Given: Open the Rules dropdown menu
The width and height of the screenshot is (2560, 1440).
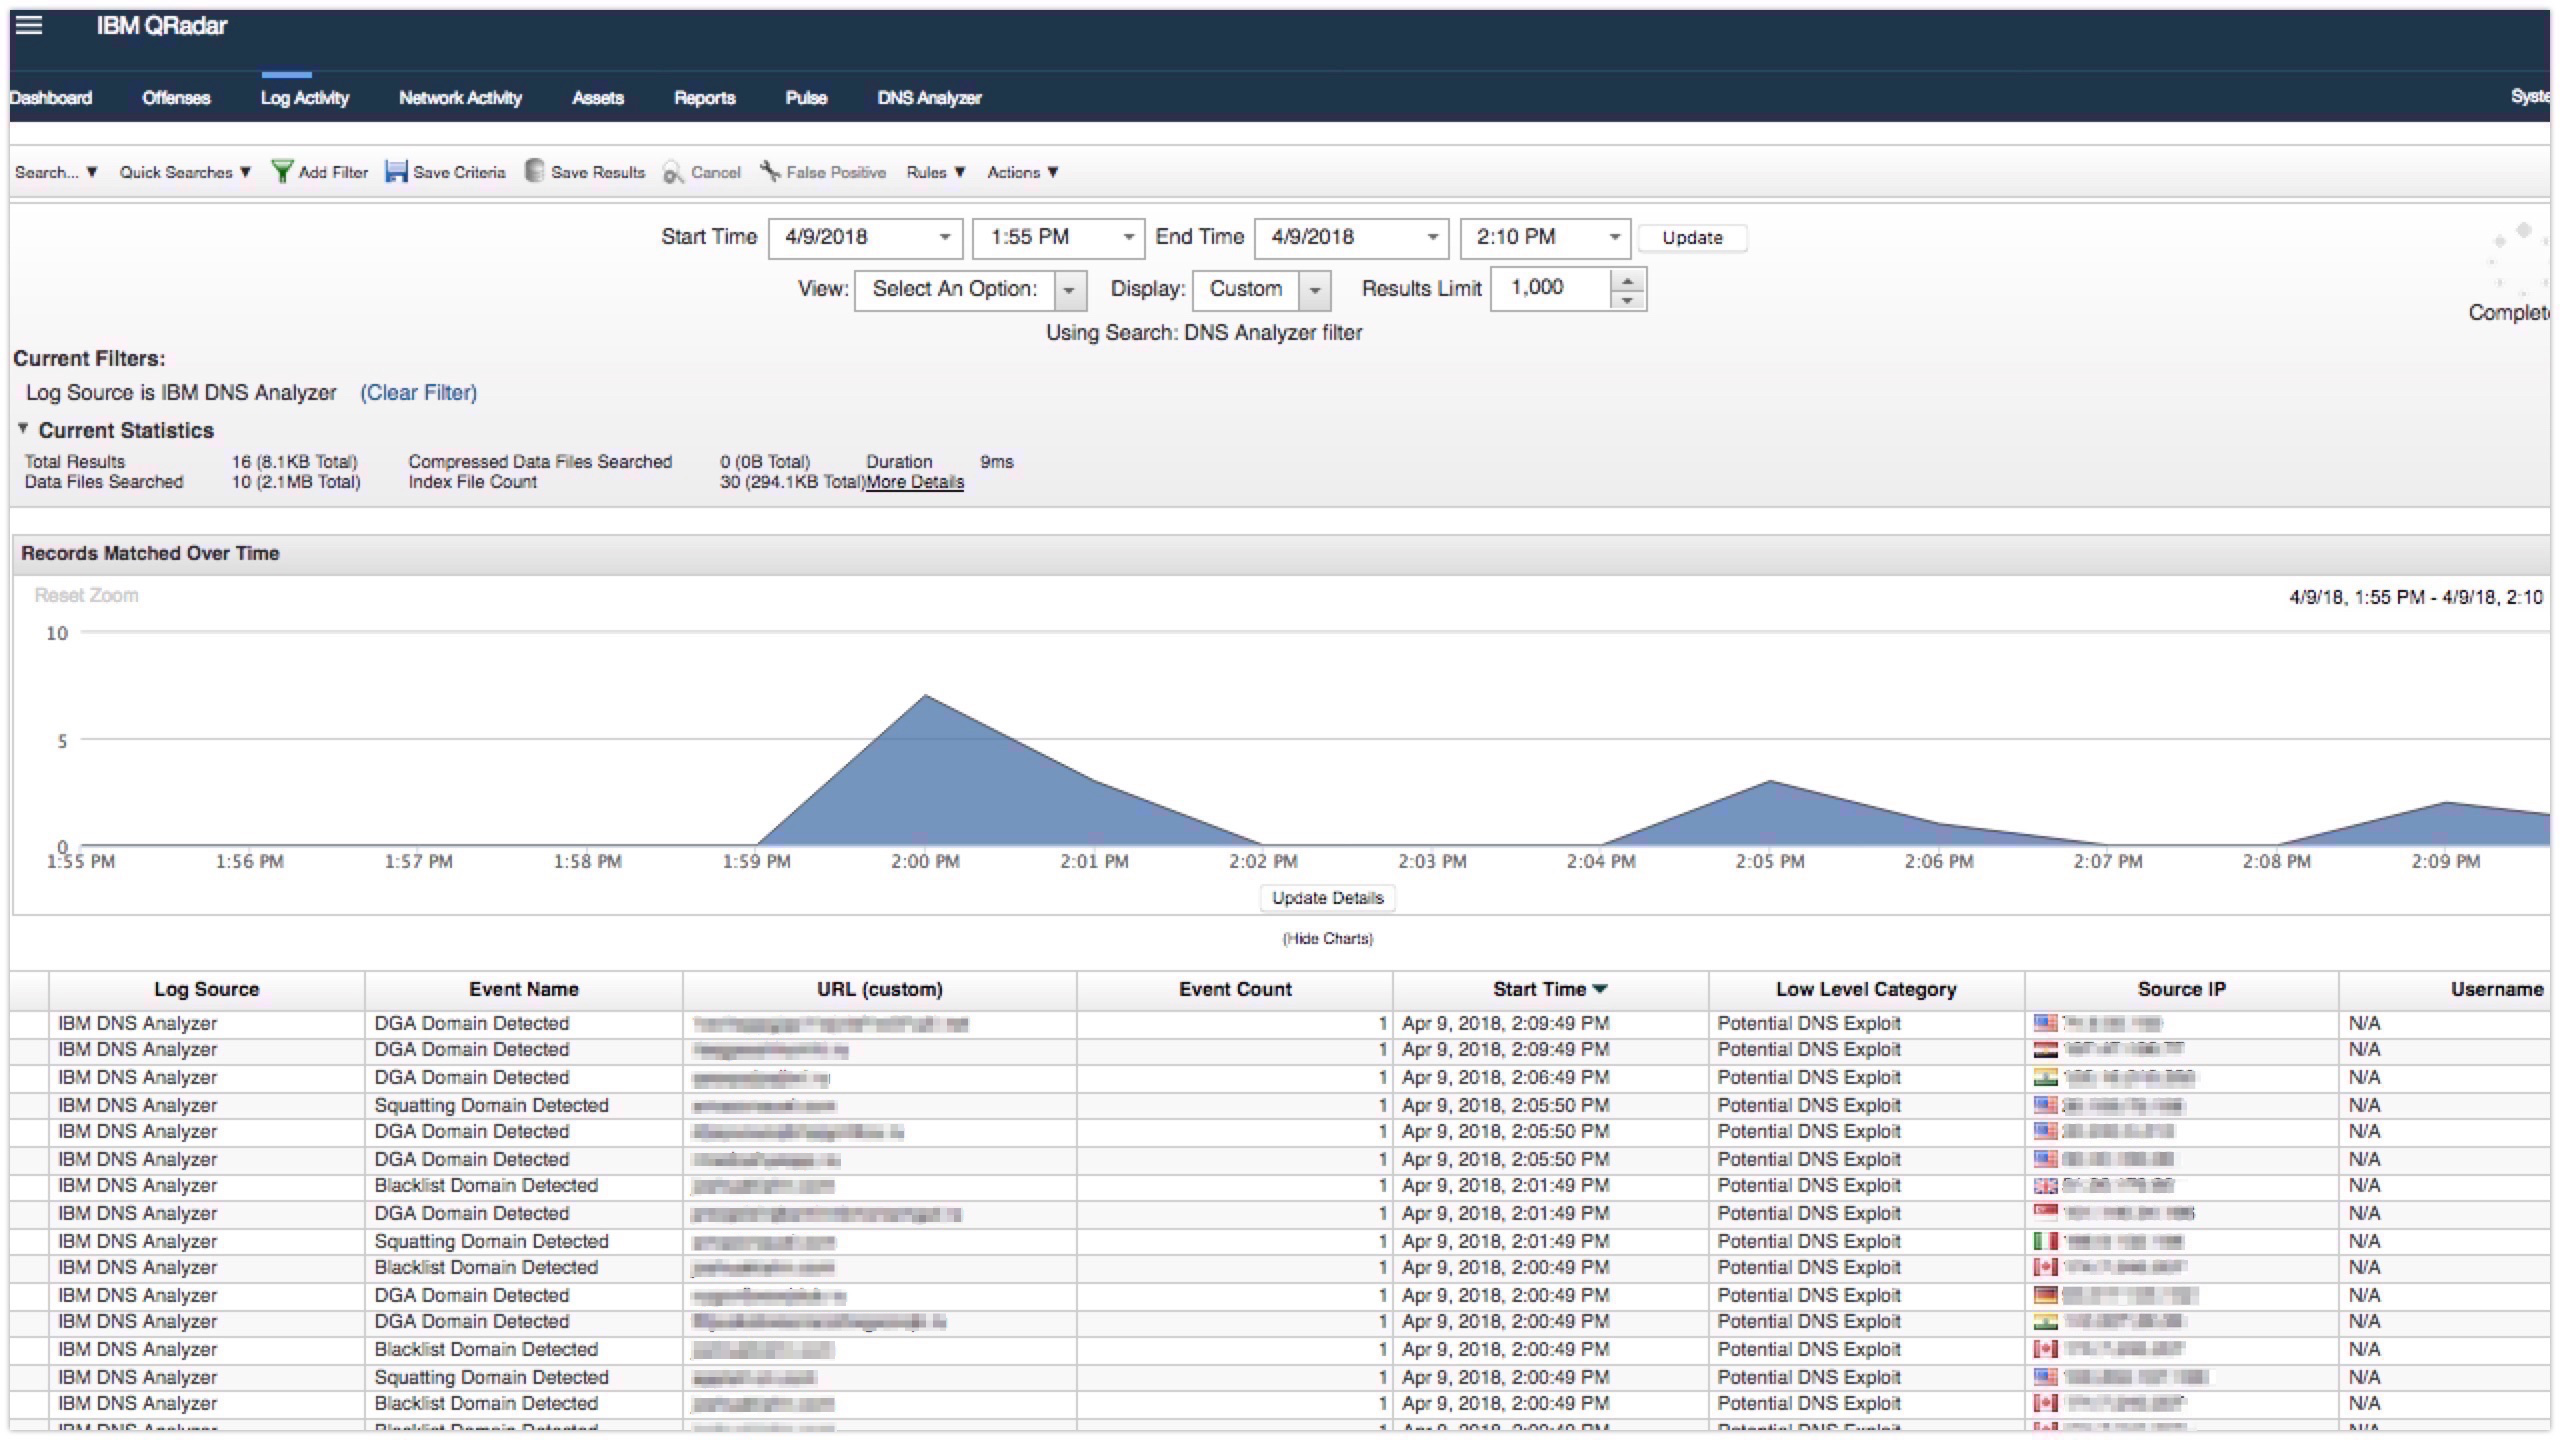Looking at the screenshot, I should 936,172.
